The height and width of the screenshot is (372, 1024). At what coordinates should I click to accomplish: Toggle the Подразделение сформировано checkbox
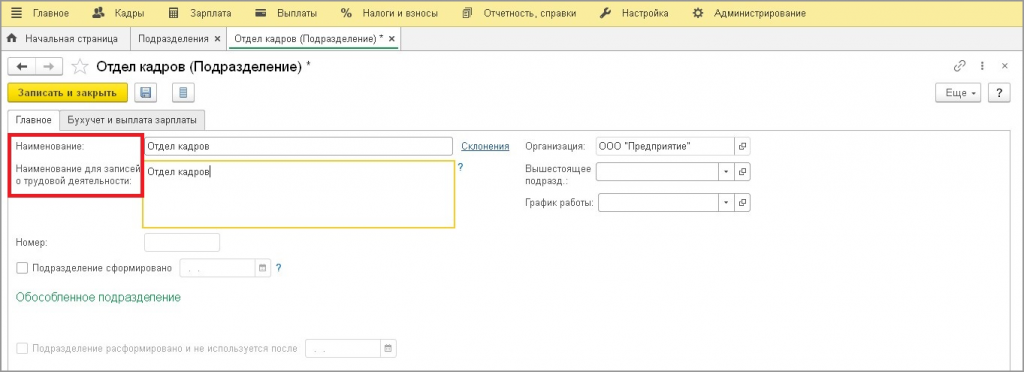22,268
